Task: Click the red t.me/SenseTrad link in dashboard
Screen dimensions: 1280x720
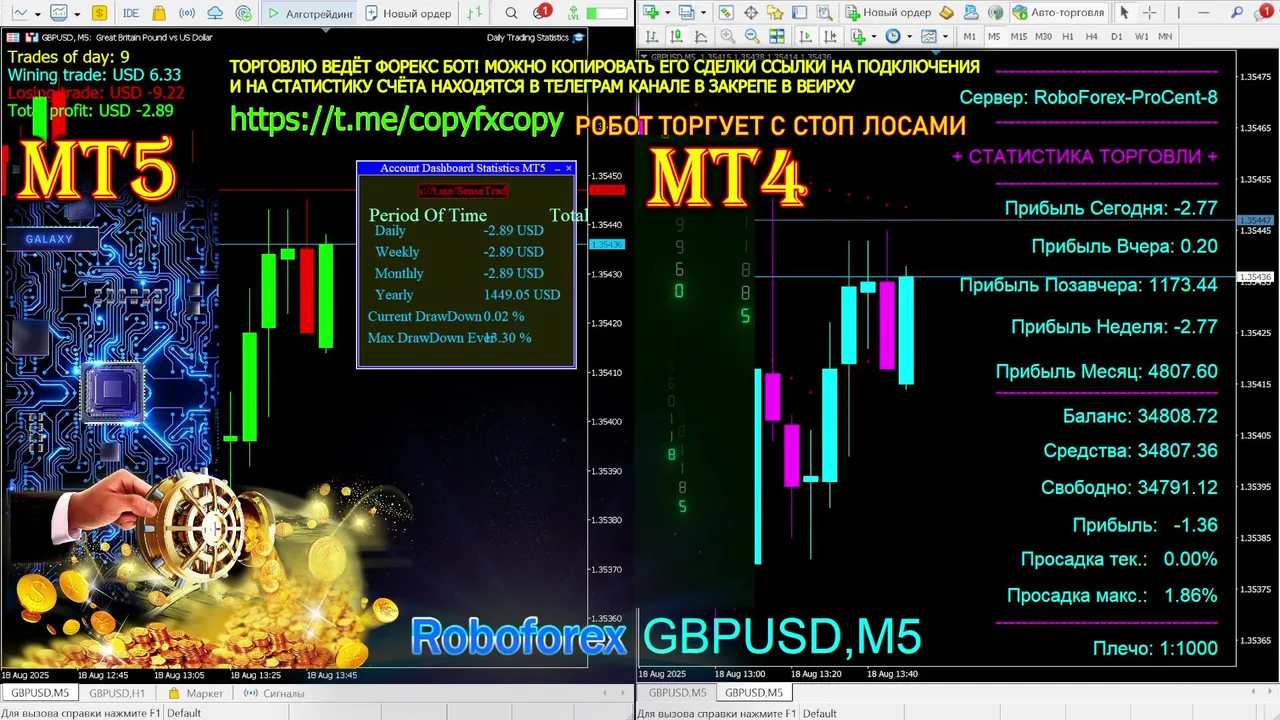Action: pyautogui.click(x=463, y=190)
